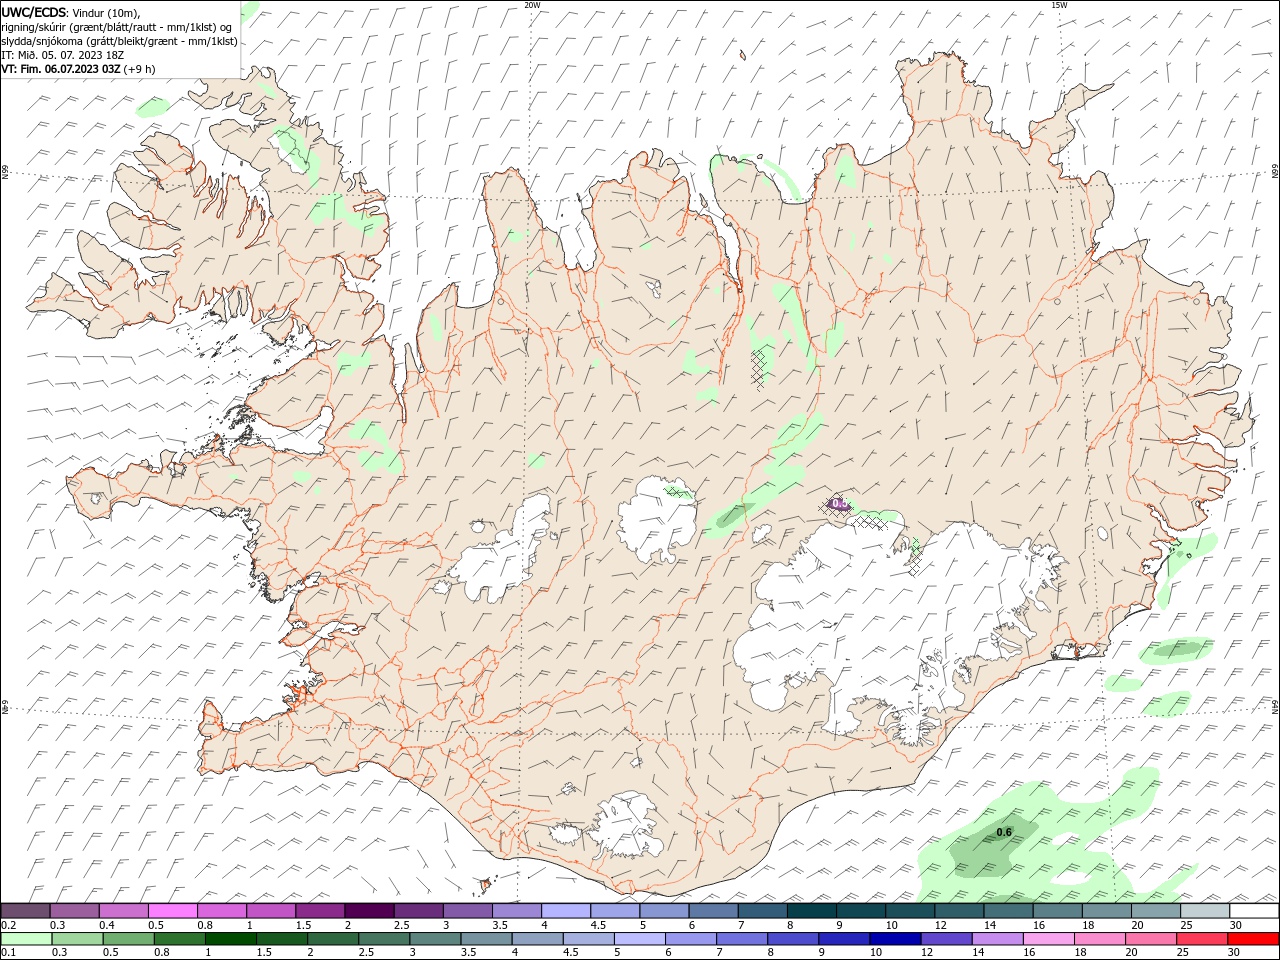Screen dimensions: 1280x960
Task: Click the "2.5" label under the upper legend row
Action: (x=401, y=925)
